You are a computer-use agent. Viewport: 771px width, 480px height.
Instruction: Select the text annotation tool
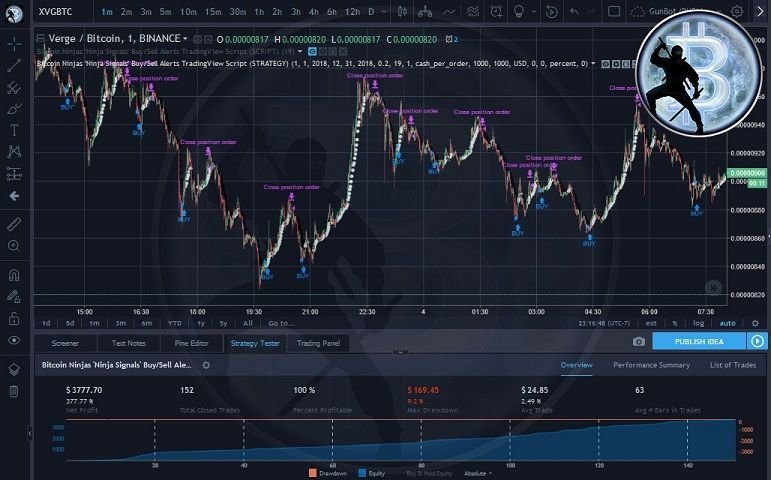(14, 130)
